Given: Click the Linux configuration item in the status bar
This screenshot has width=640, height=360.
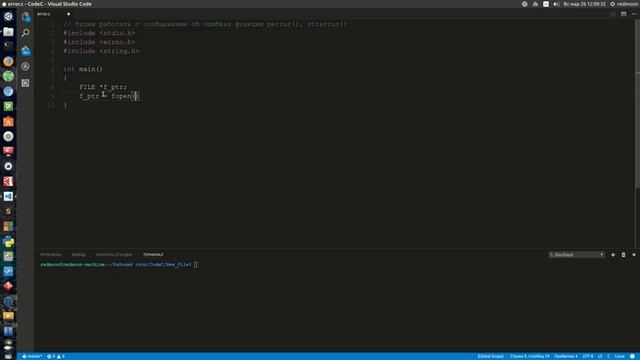Looking at the screenshot, I should pos(619,356).
